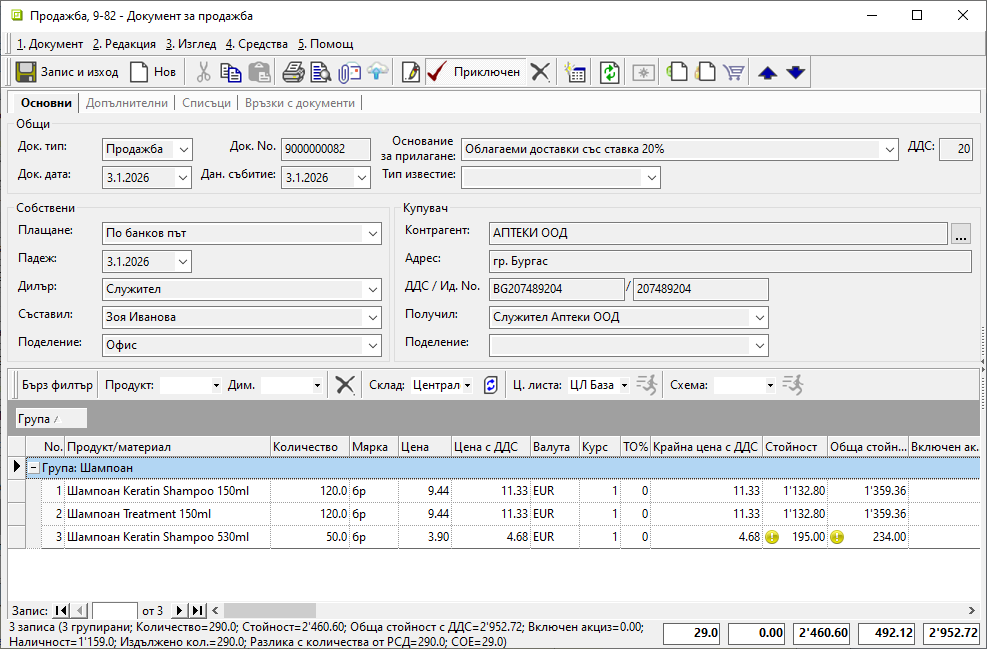Click the Print document icon
This screenshot has height=649, width=987.
pyautogui.click(x=293, y=72)
